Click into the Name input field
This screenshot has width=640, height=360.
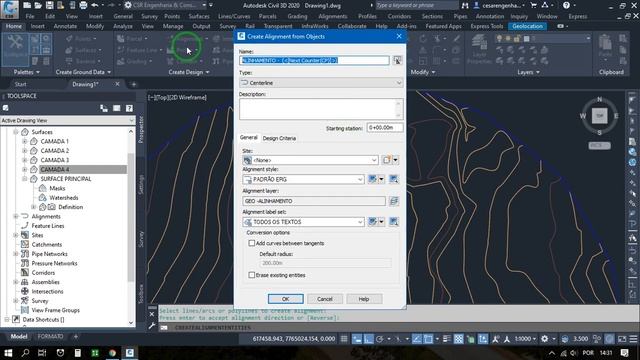(x=314, y=60)
